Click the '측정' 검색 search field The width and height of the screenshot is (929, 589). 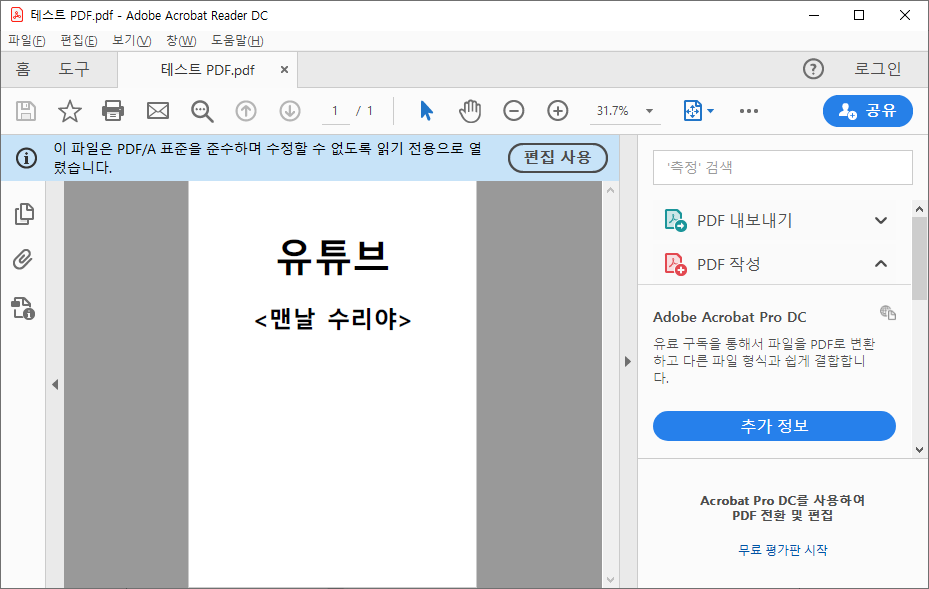(x=782, y=167)
